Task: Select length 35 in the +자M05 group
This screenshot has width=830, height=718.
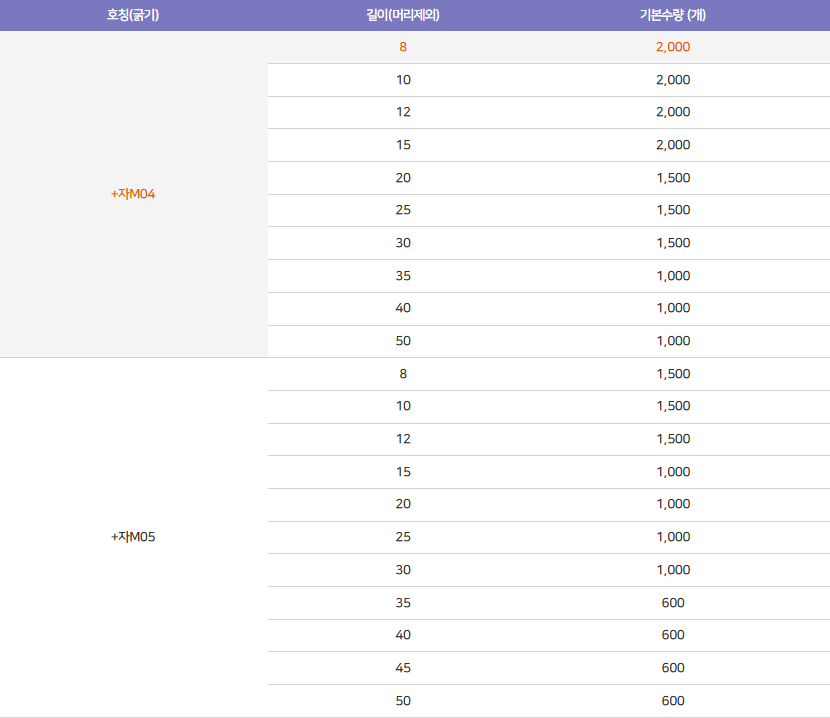Action: click(x=403, y=603)
